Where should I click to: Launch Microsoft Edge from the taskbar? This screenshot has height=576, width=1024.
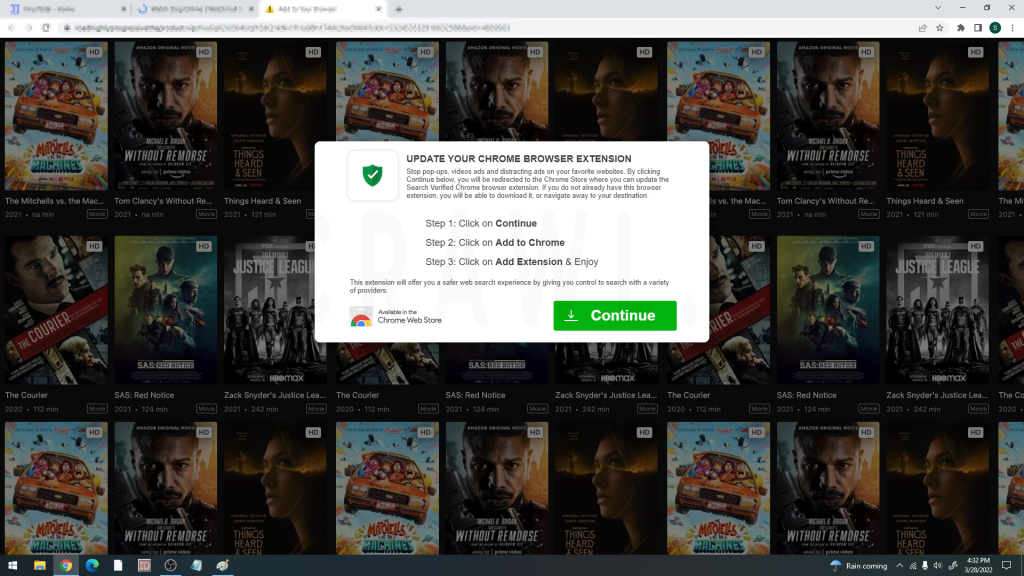pos(93,565)
